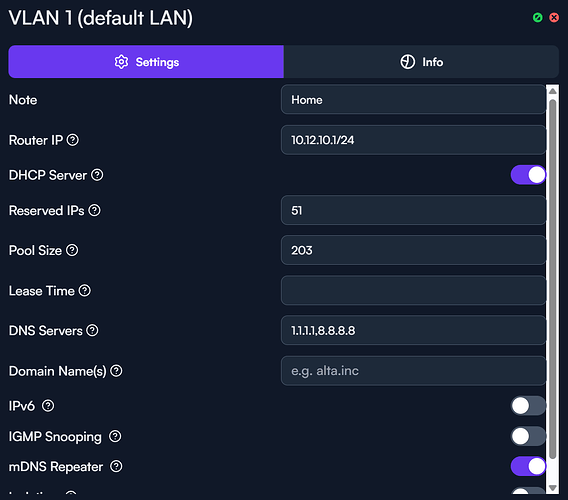Viewport: 568px width, 500px height.
Task: Show help for IGMP Snooping
Action: [x=115, y=436]
